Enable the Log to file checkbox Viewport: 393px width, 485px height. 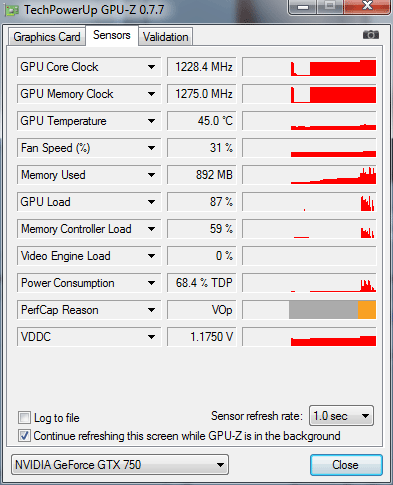[x=24, y=417]
